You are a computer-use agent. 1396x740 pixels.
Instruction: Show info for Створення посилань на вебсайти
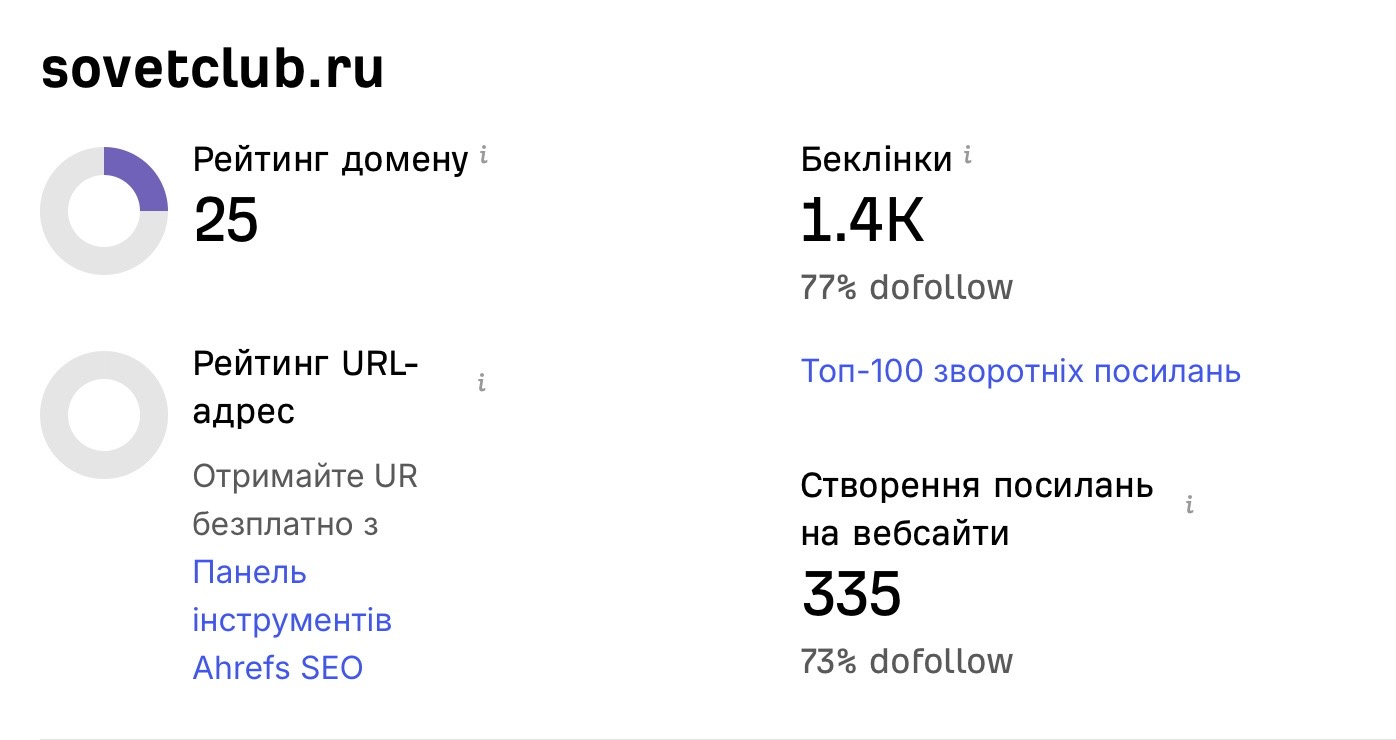[1189, 505]
